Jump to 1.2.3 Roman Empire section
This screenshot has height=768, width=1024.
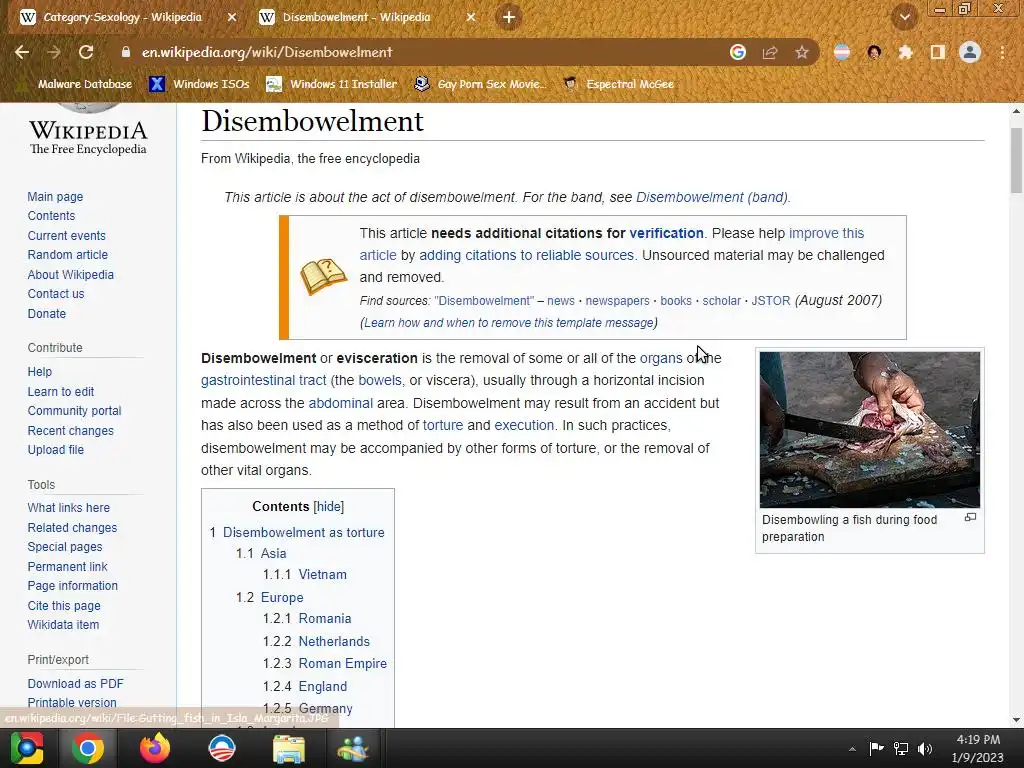(x=343, y=664)
